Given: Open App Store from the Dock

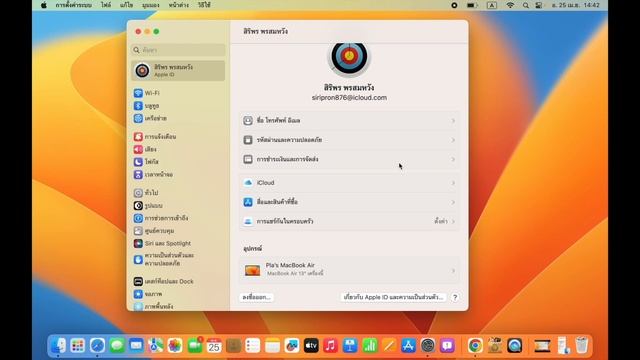Looking at the screenshot, I should [x=408, y=346].
